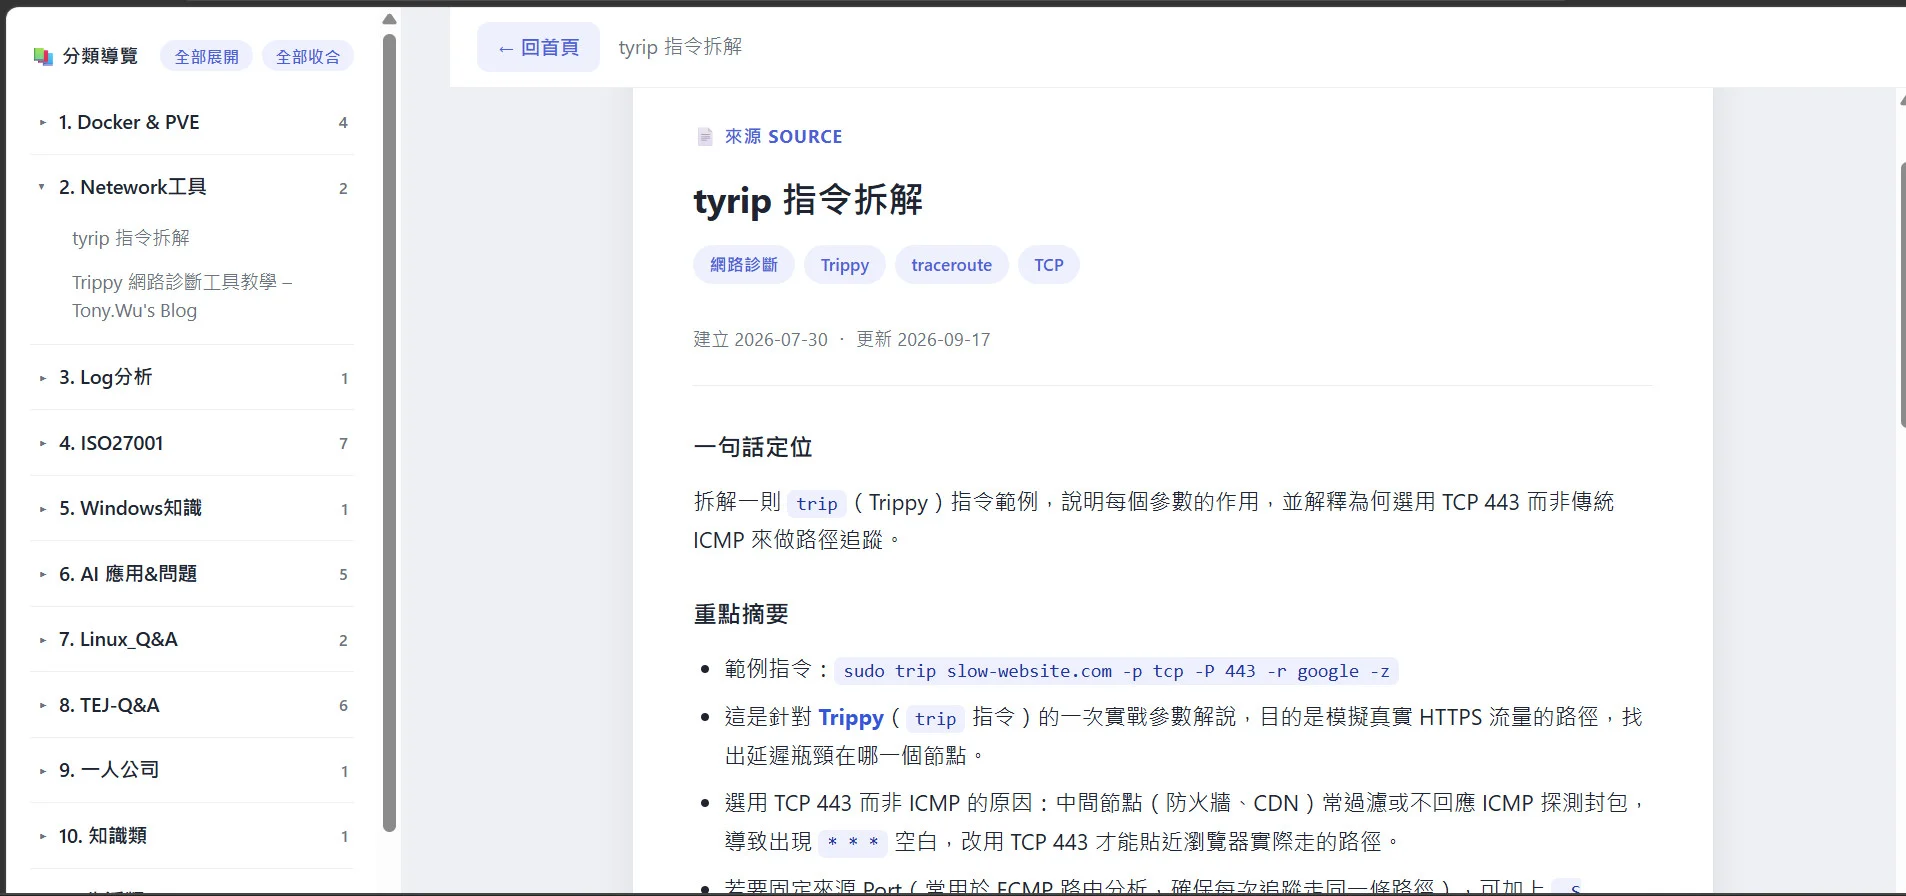Expand all categories with 全部展開
The image size is (1906, 896).
coord(206,57)
